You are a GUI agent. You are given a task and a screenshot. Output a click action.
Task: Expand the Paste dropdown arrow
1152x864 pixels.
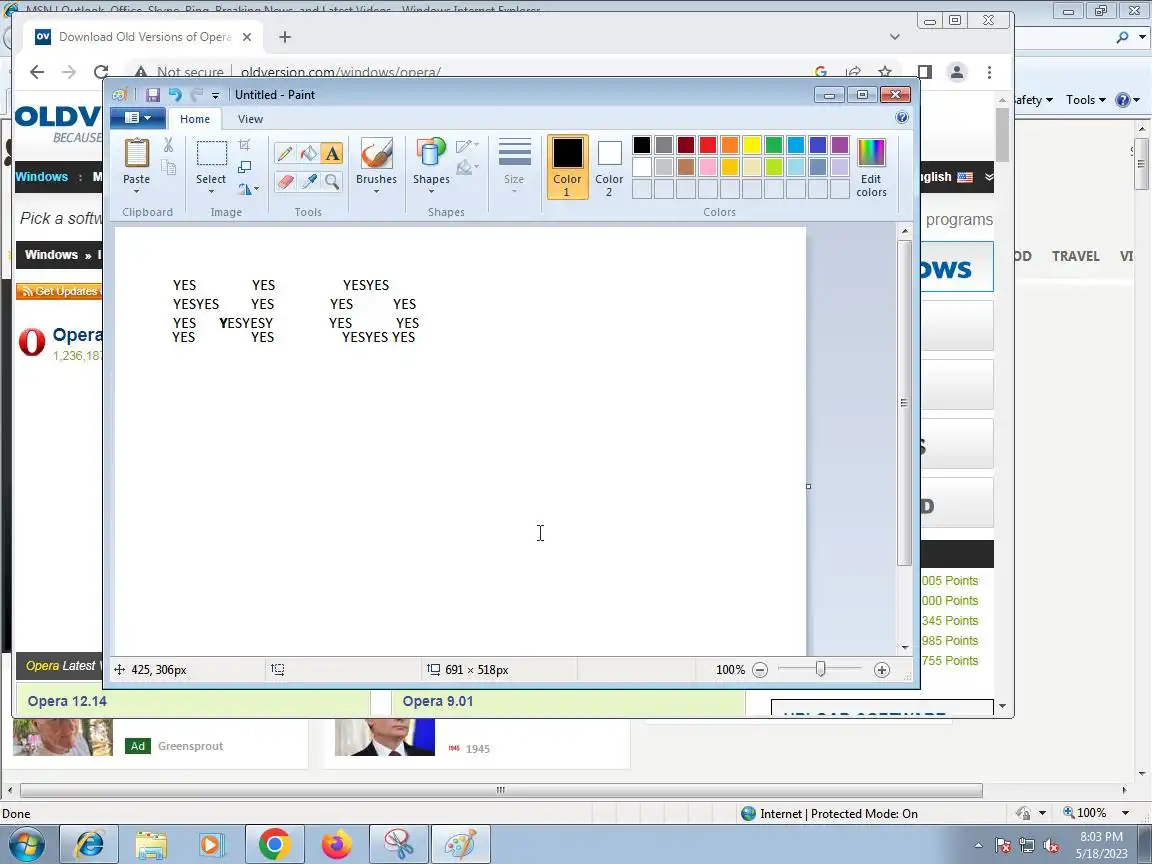[x=137, y=192]
